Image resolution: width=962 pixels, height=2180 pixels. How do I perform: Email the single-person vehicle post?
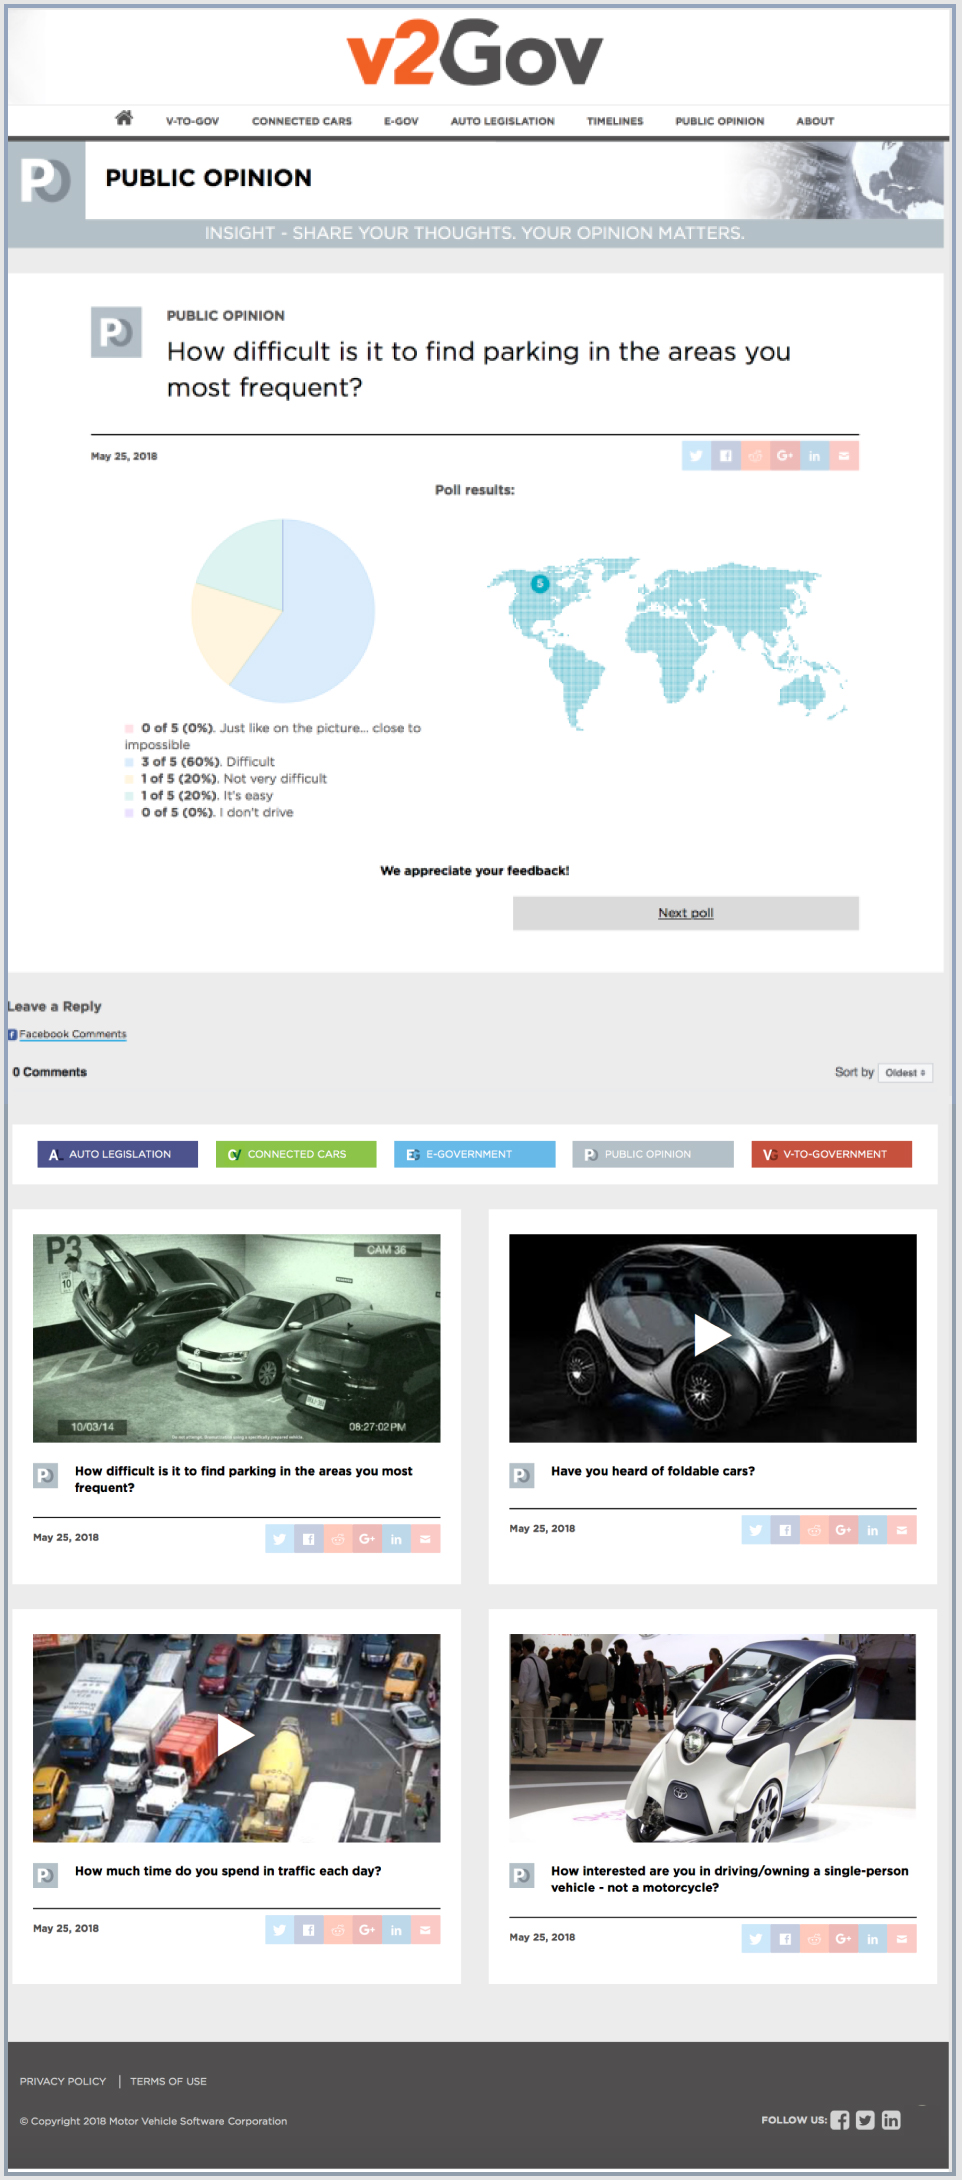point(902,1939)
